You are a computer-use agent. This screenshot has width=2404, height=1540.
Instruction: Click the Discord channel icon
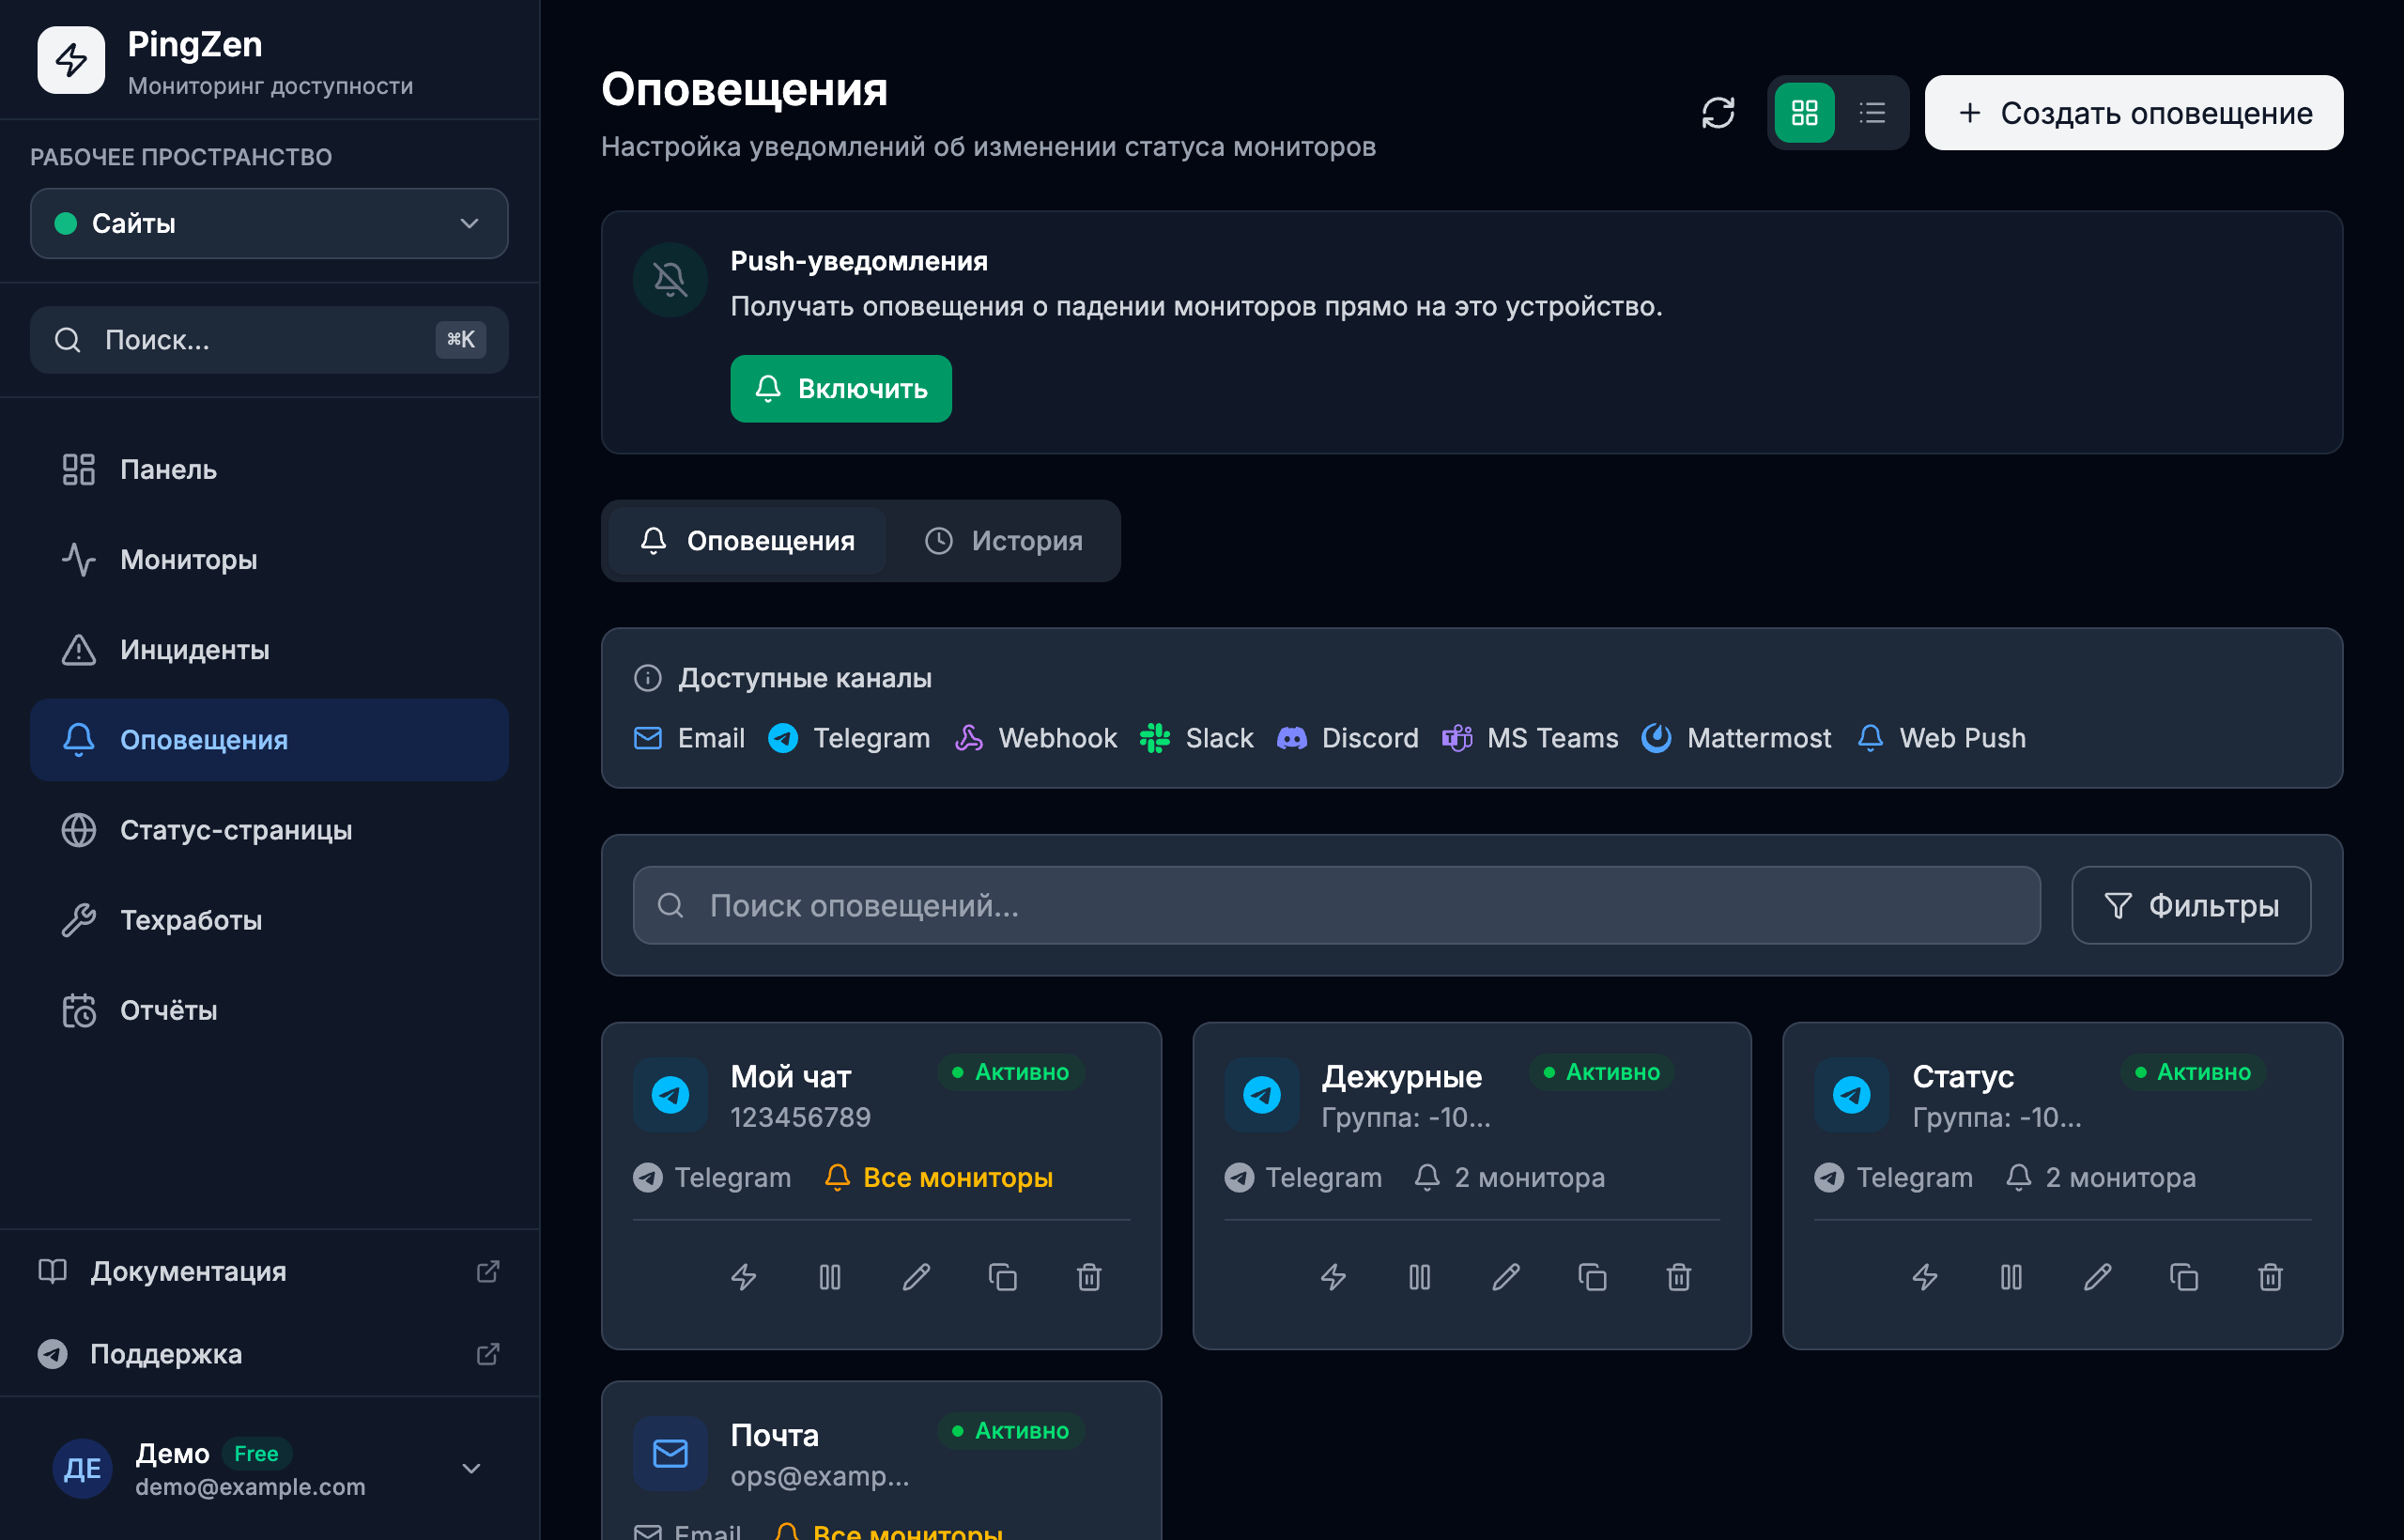tap(1292, 738)
